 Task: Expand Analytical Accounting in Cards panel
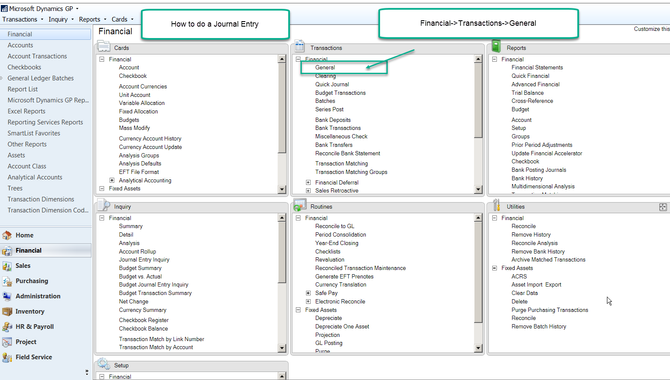coord(112,180)
